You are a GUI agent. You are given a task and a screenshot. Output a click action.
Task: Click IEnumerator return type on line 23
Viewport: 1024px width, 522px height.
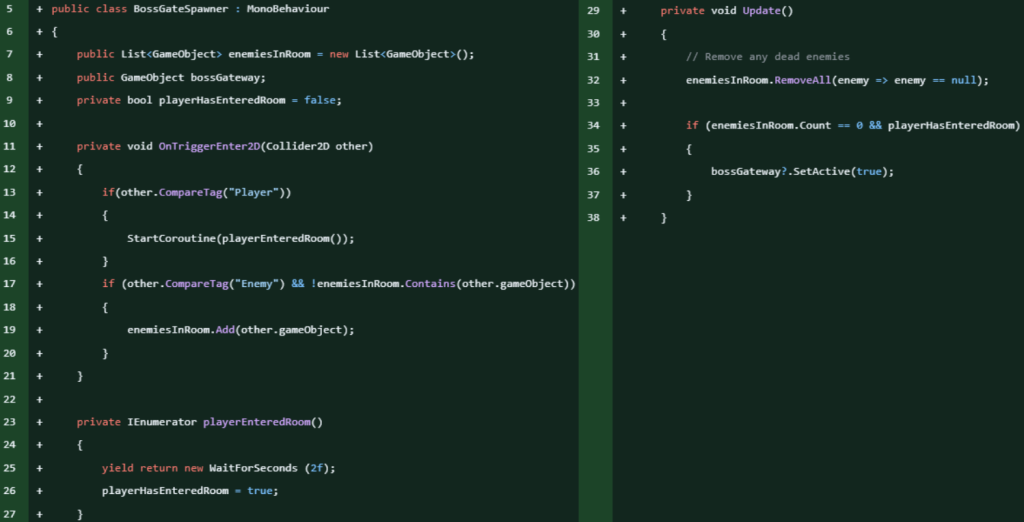pos(161,422)
